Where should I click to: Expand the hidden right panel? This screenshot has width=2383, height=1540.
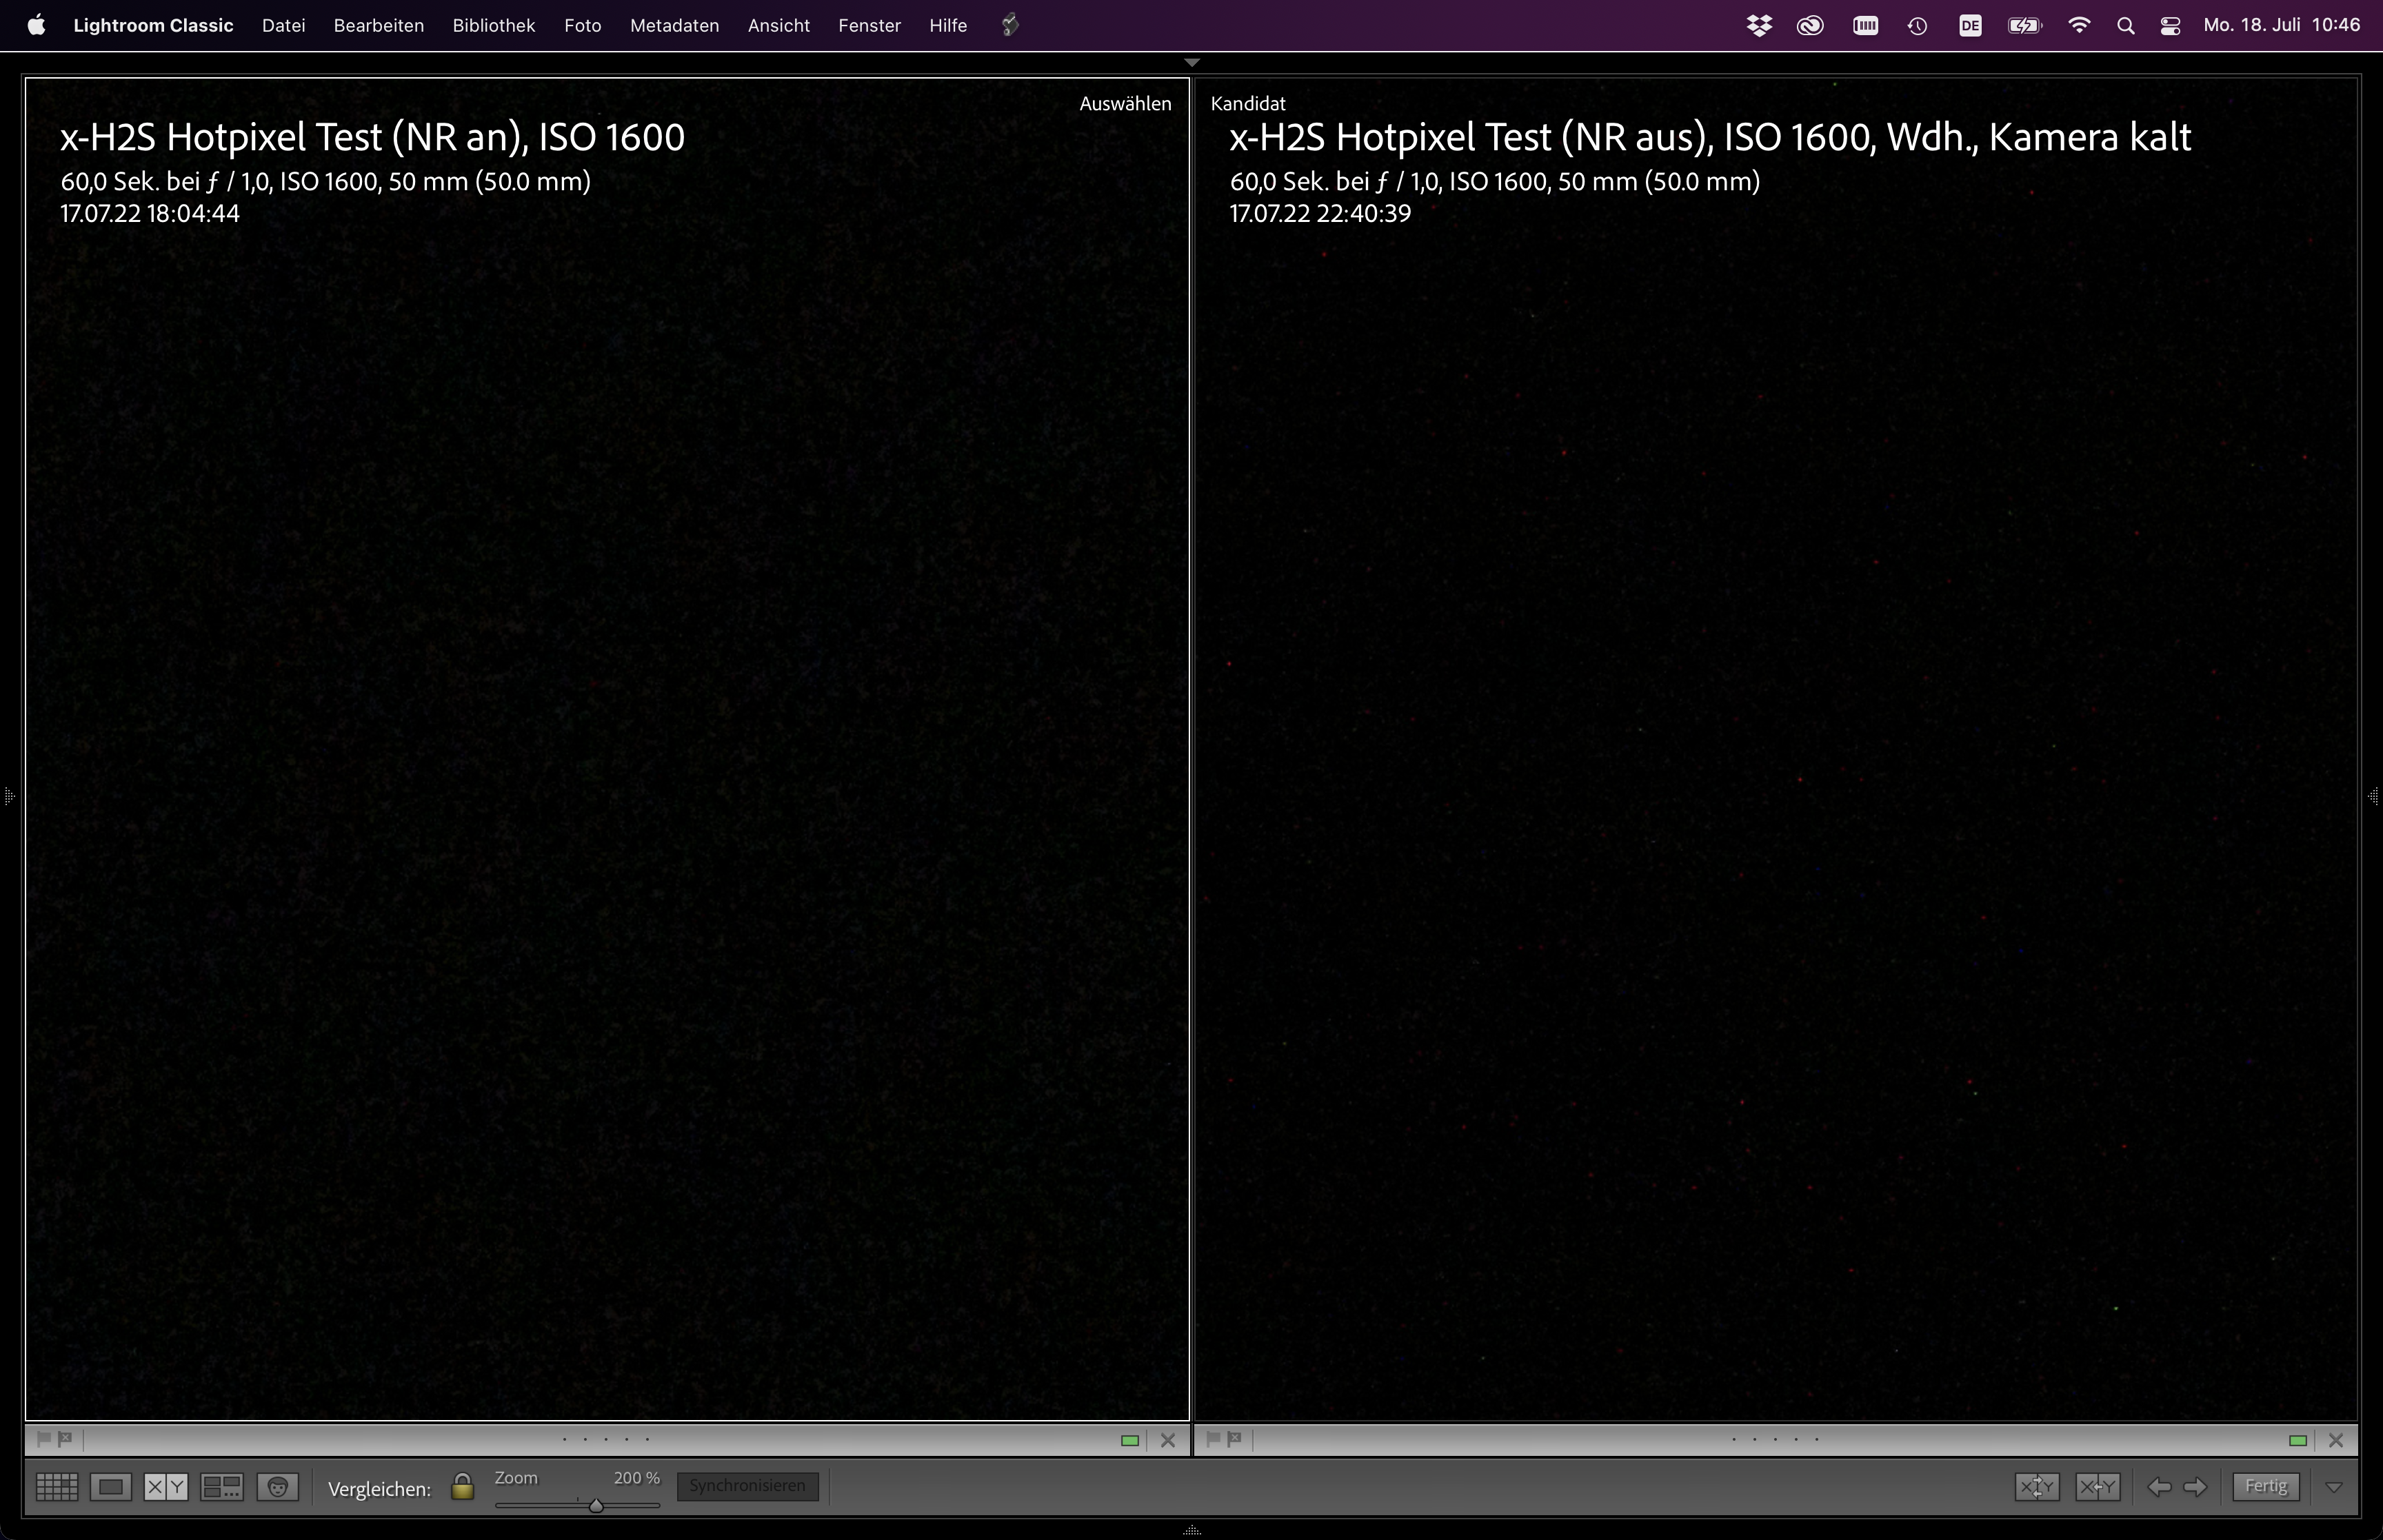[x=2374, y=796]
